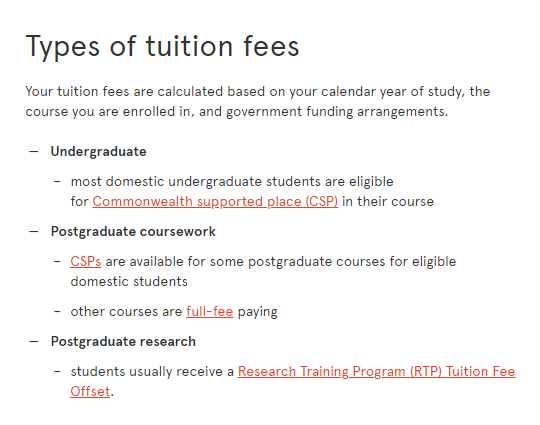Click the text 'most domestic undergraduate students are eligible'
This screenshot has width=540, height=425.
click(x=232, y=182)
